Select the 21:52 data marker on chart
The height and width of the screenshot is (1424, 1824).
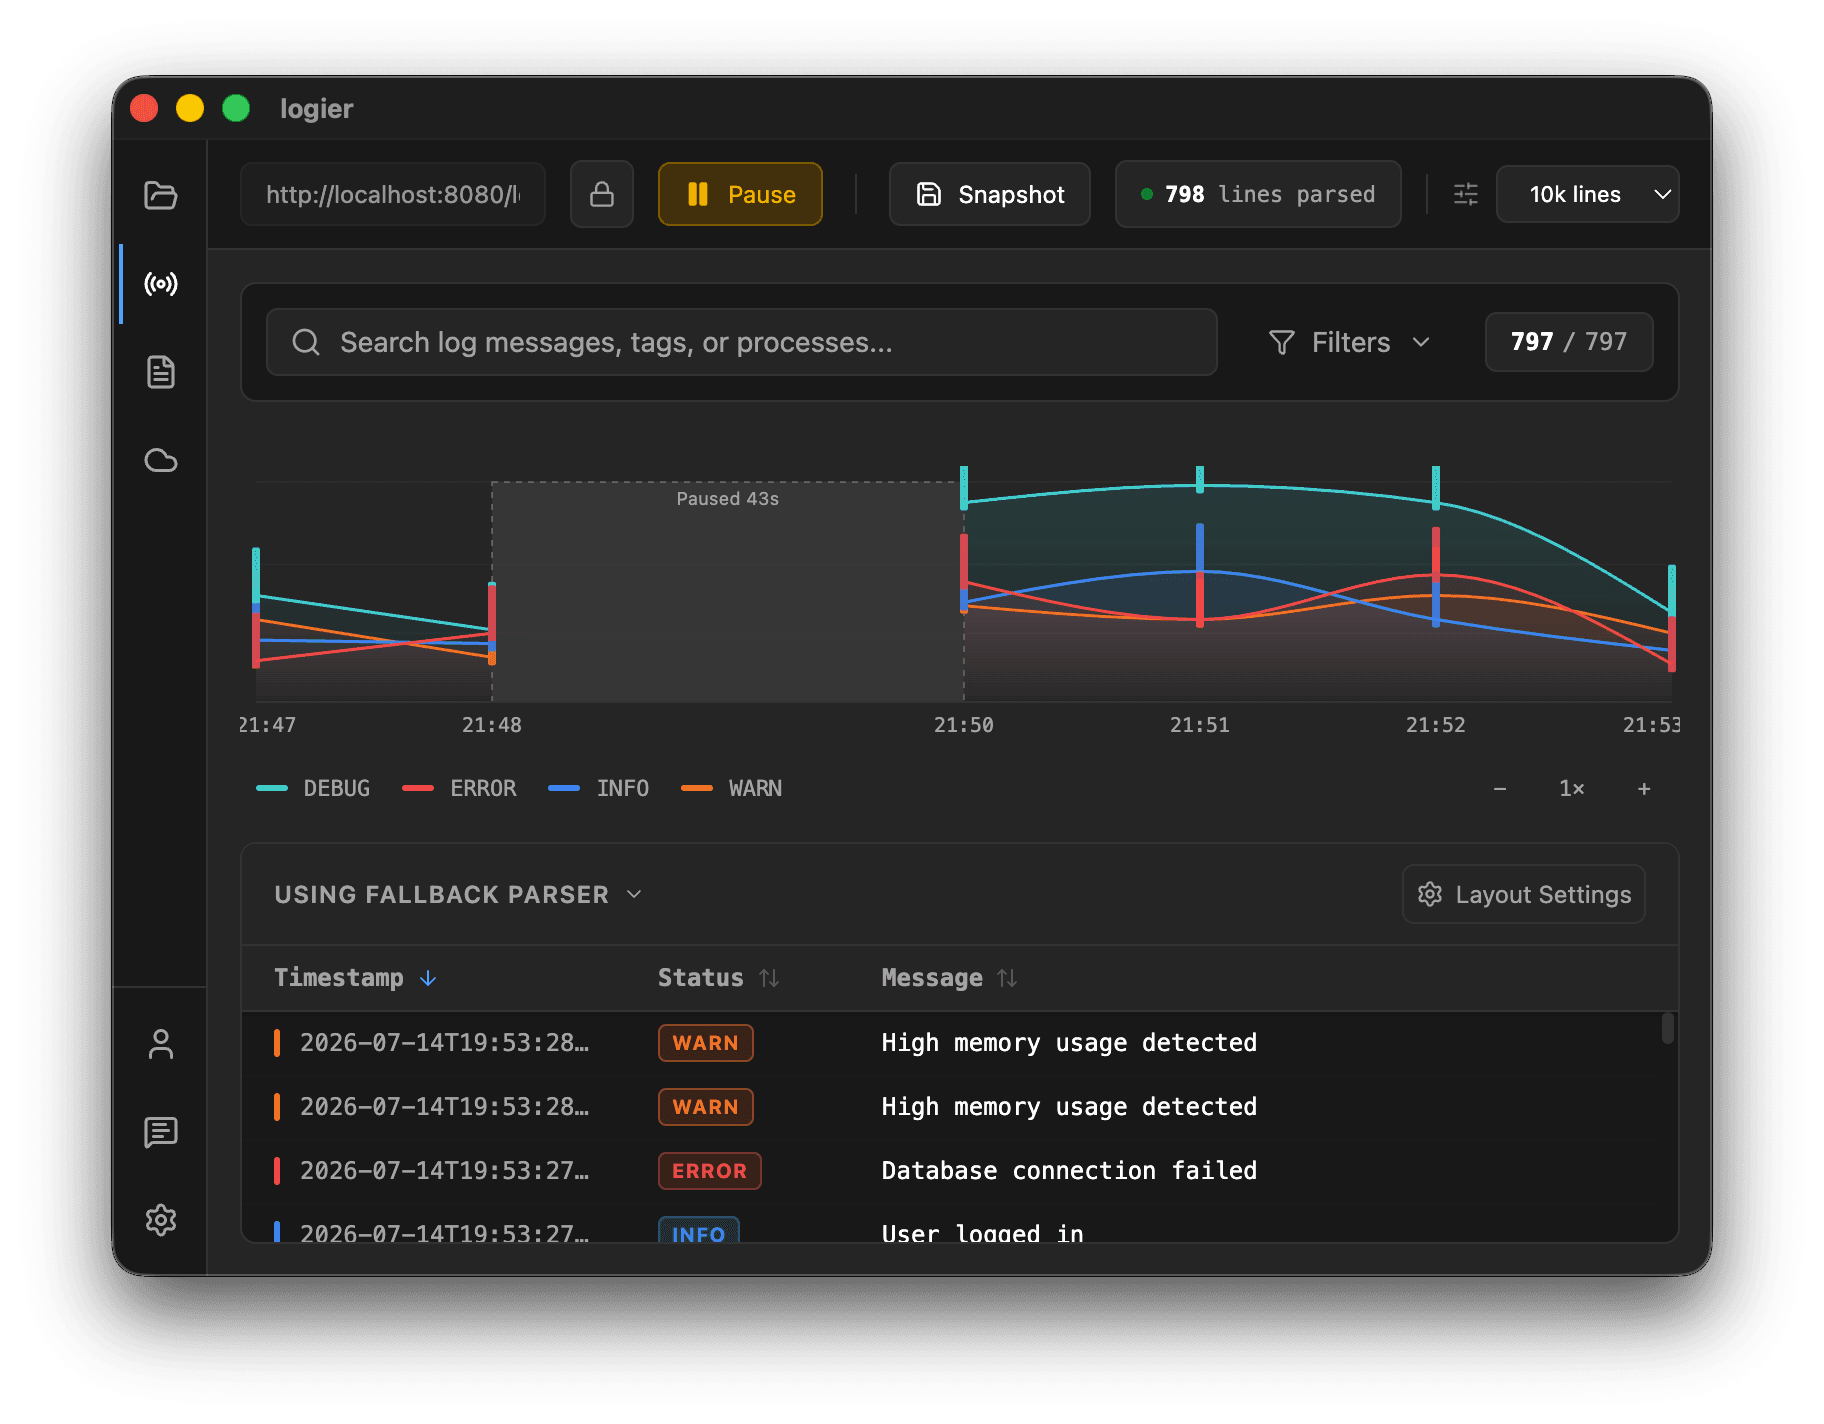(x=1436, y=546)
